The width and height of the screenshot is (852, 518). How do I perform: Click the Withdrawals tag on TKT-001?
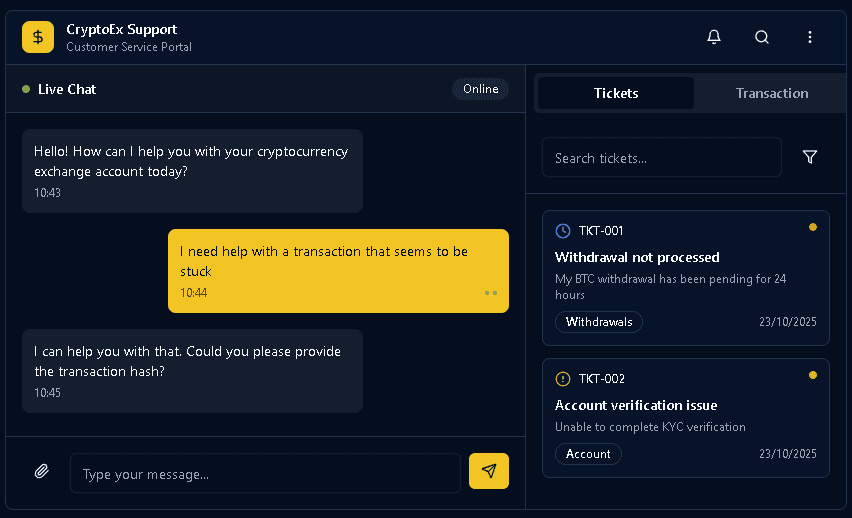[x=598, y=322]
